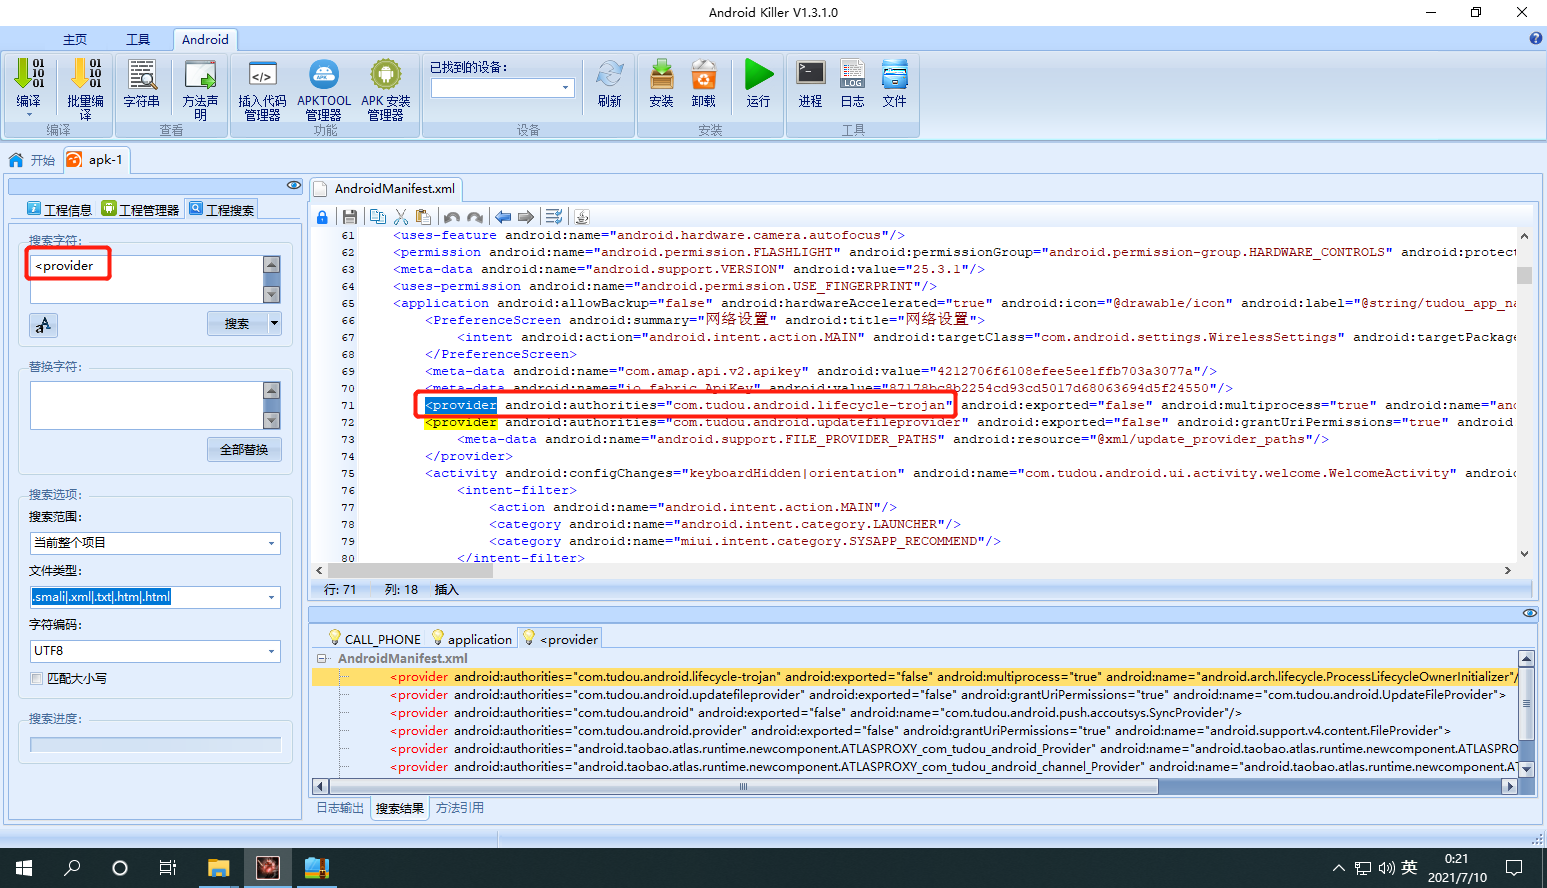Screen dimensions: 1547x888
Task: Open the APKTOOL 管理器 tool
Action: point(324,90)
